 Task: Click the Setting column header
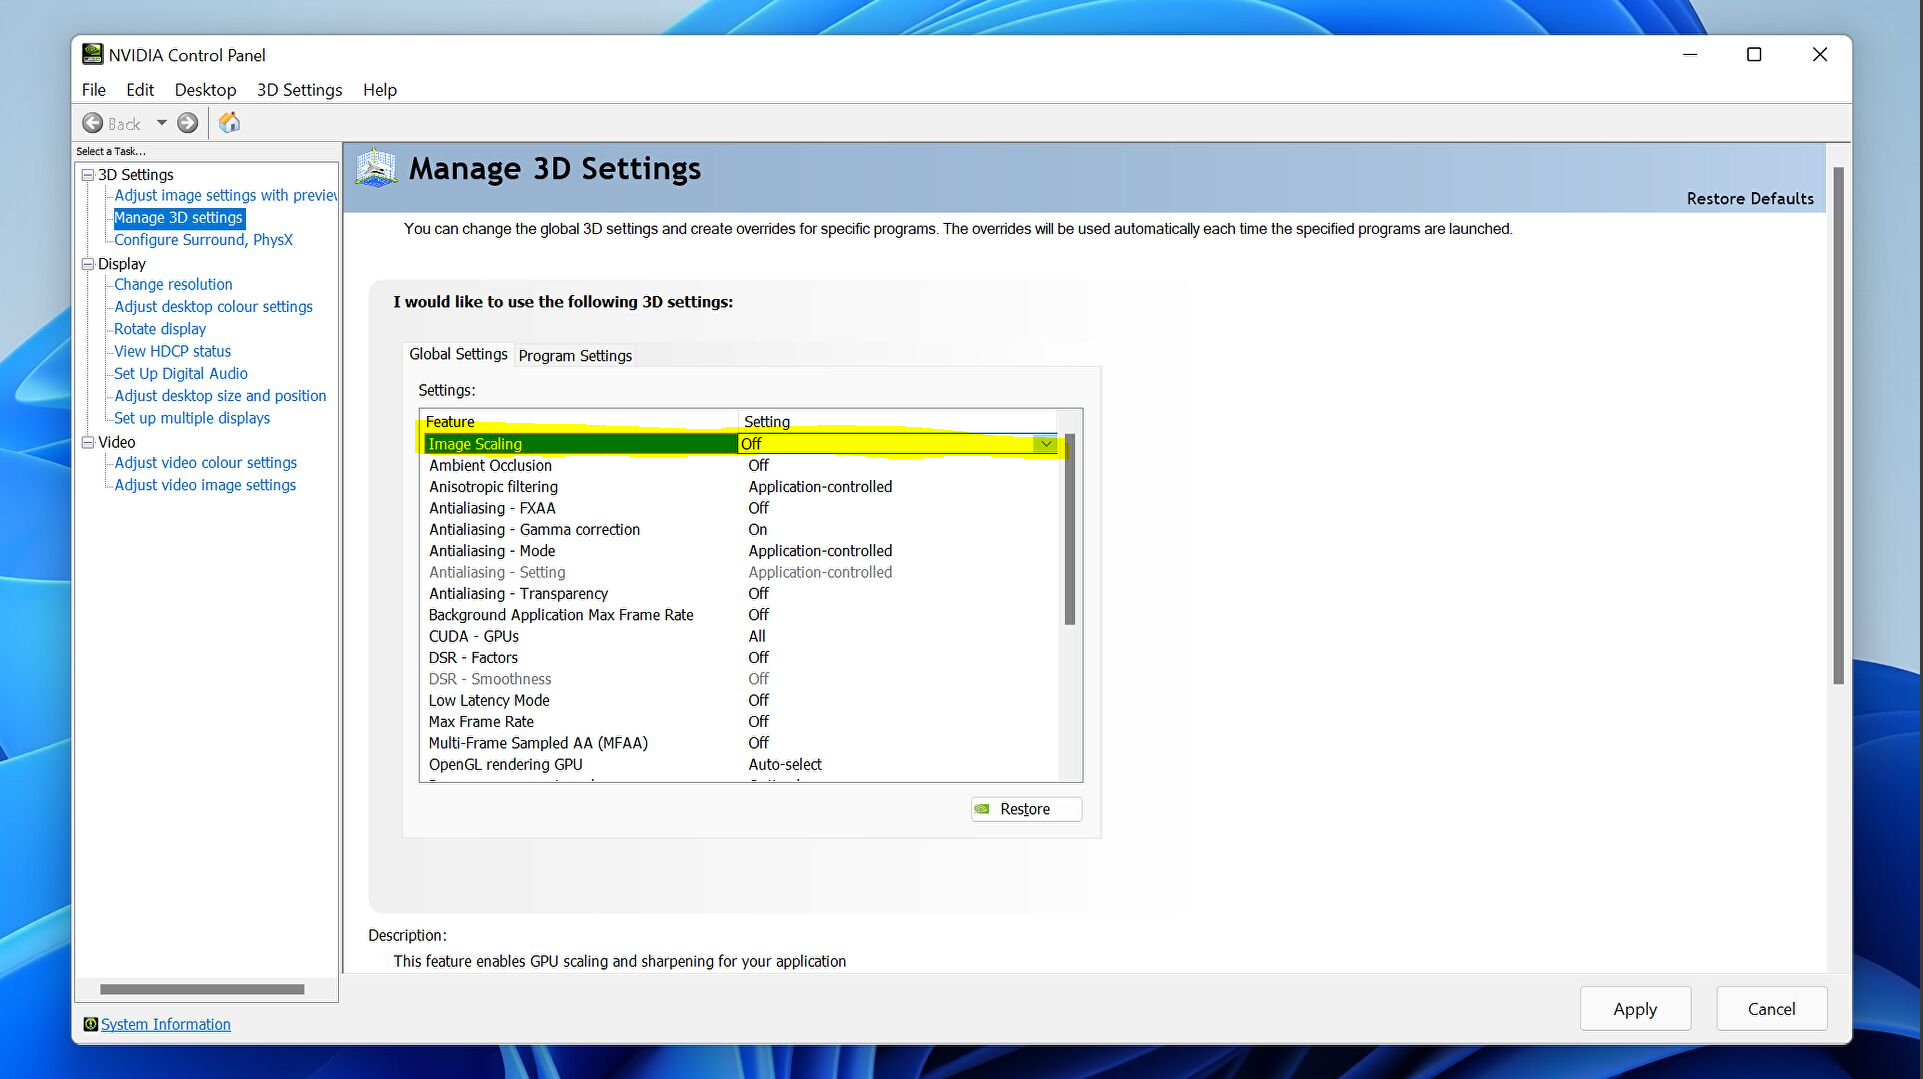point(898,422)
